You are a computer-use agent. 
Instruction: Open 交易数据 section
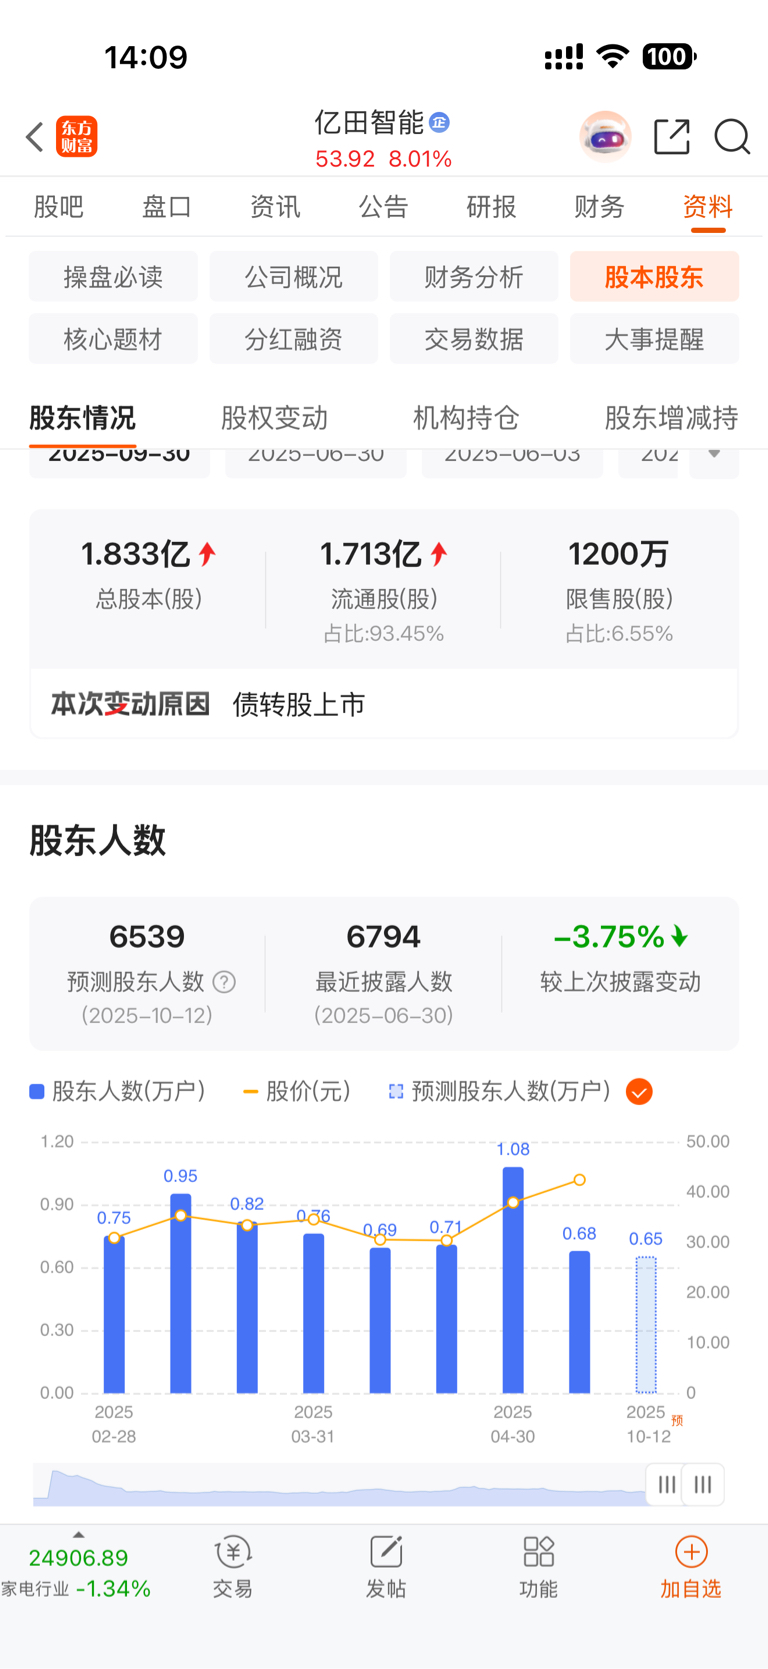click(x=474, y=339)
